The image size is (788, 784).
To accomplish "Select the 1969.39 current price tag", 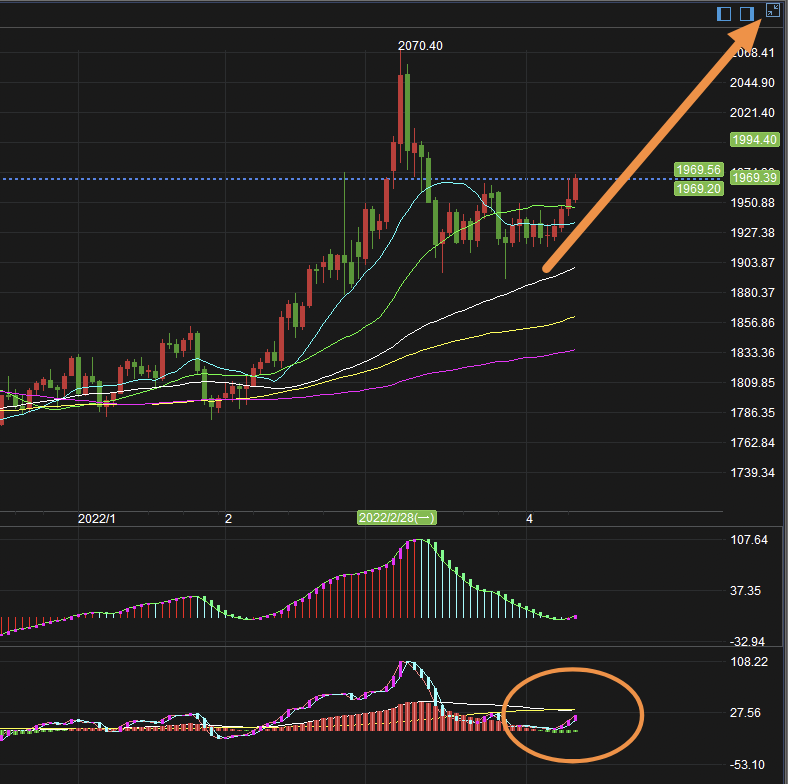I will click(x=754, y=177).
